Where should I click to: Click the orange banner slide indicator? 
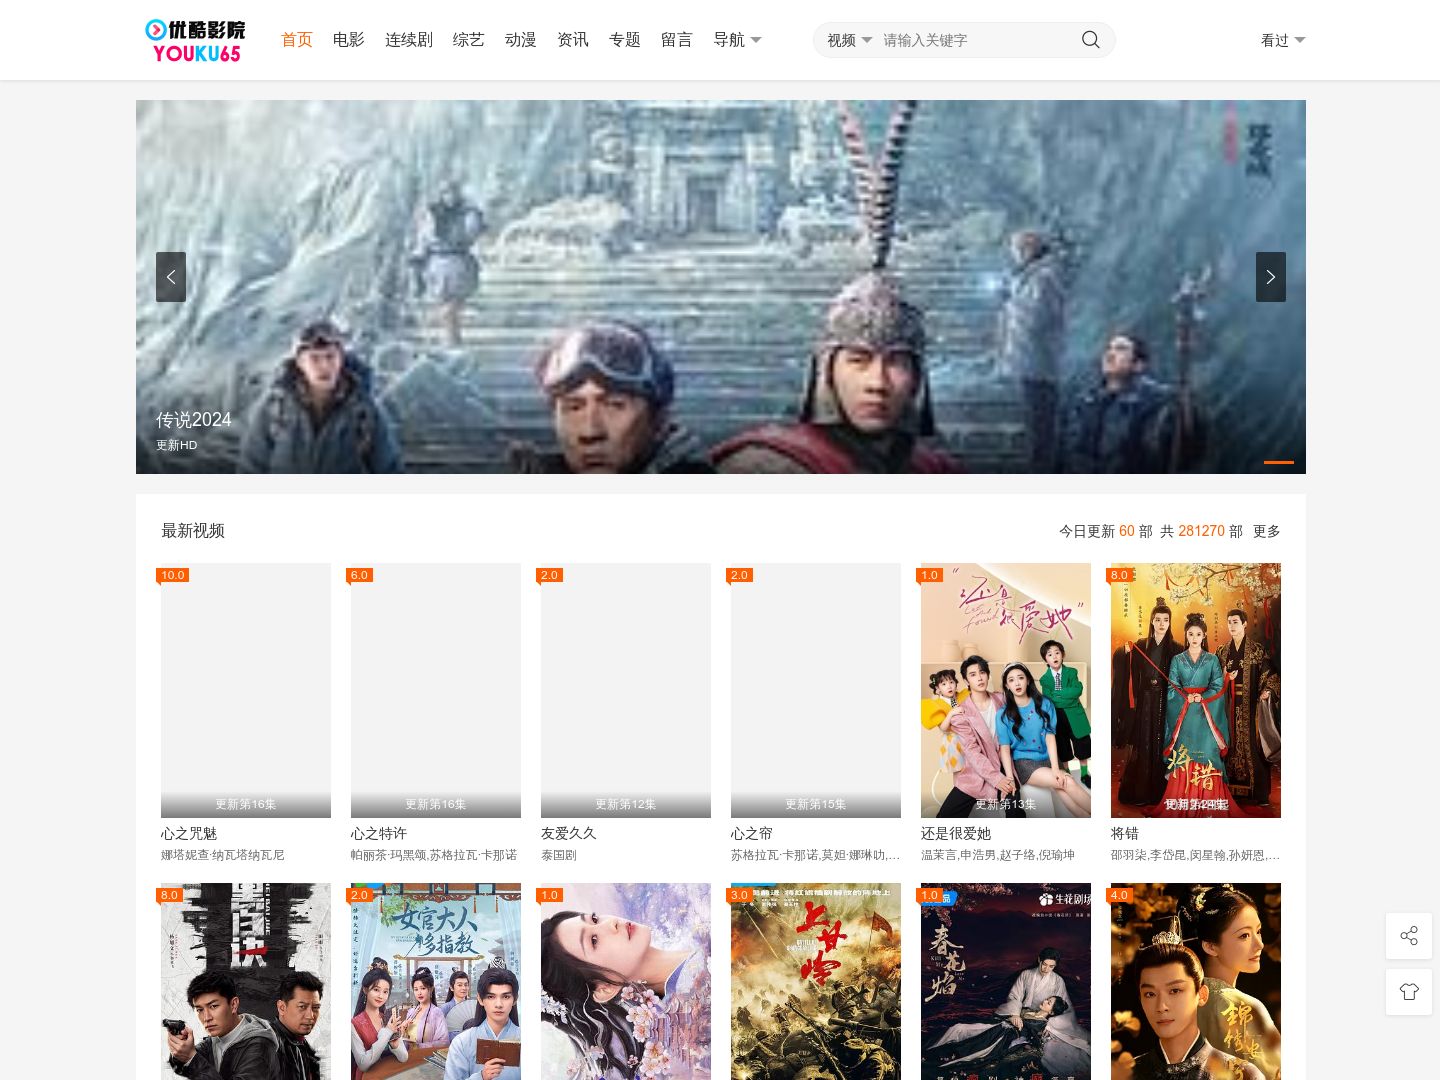click(1279, 462)
